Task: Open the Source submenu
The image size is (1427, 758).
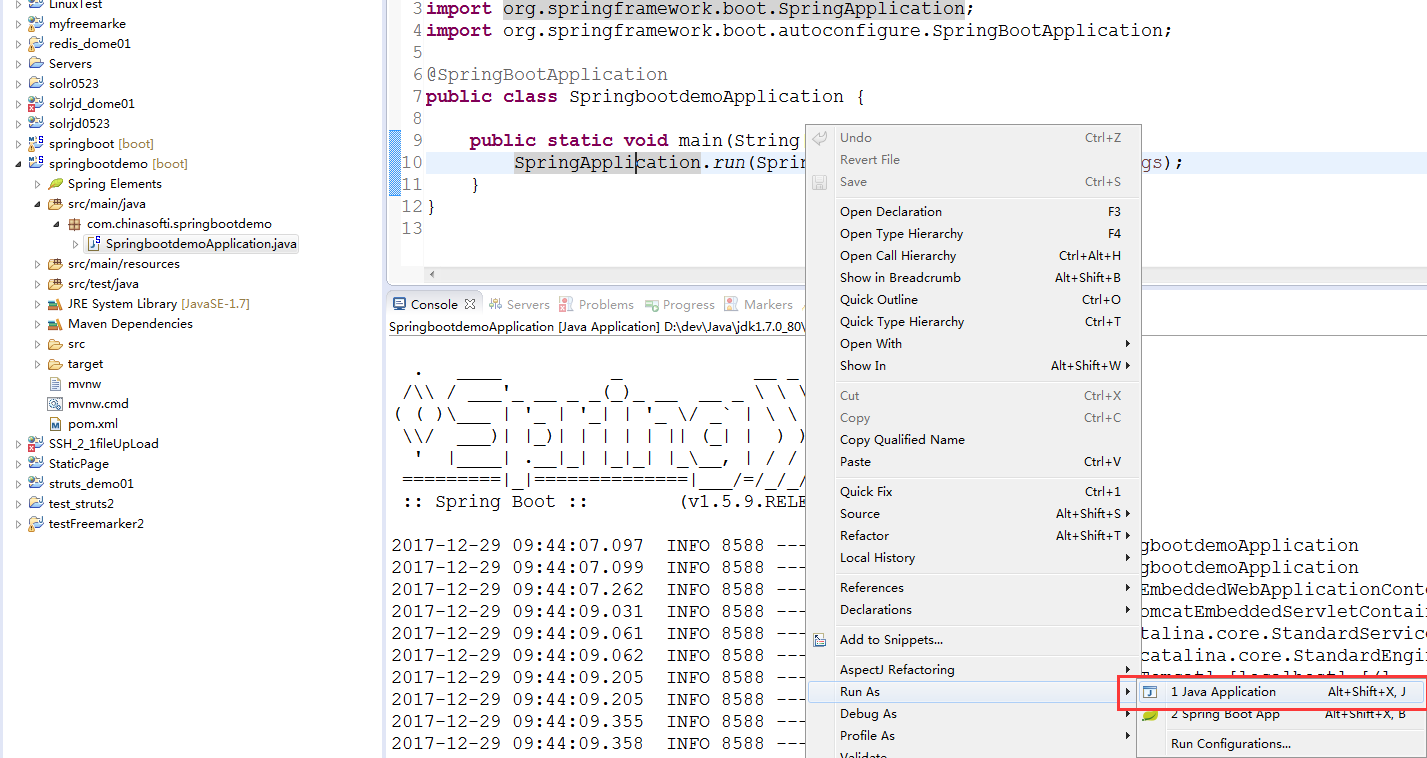Action: (972, 514)
